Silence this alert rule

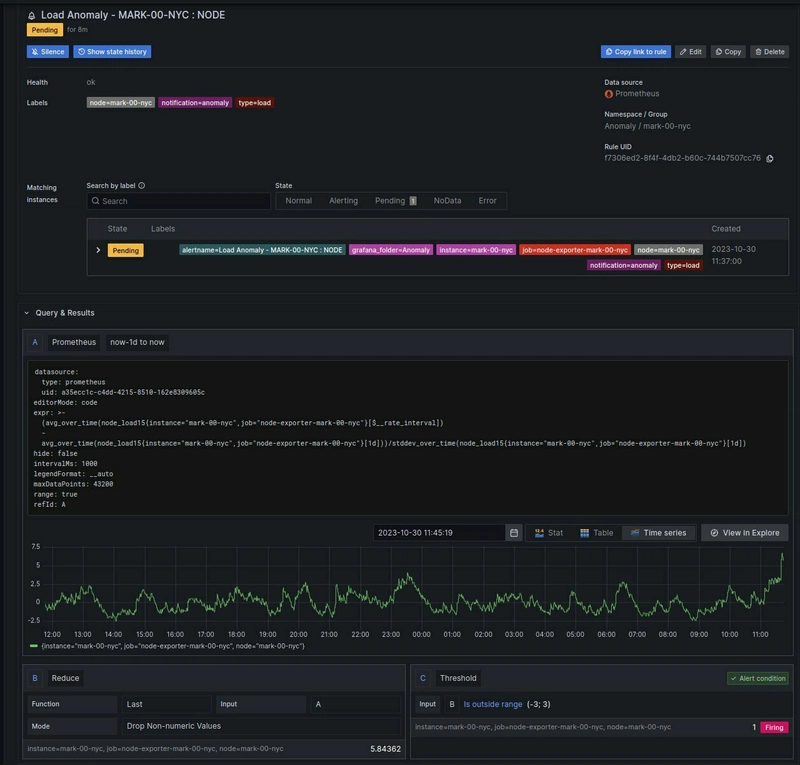[47, 51]
